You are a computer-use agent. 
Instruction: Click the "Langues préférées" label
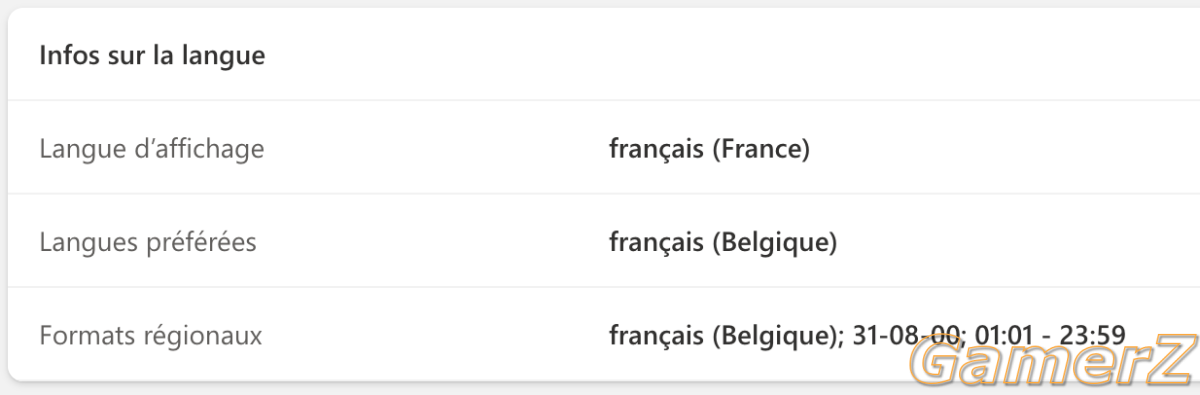[x=147, y=242]
